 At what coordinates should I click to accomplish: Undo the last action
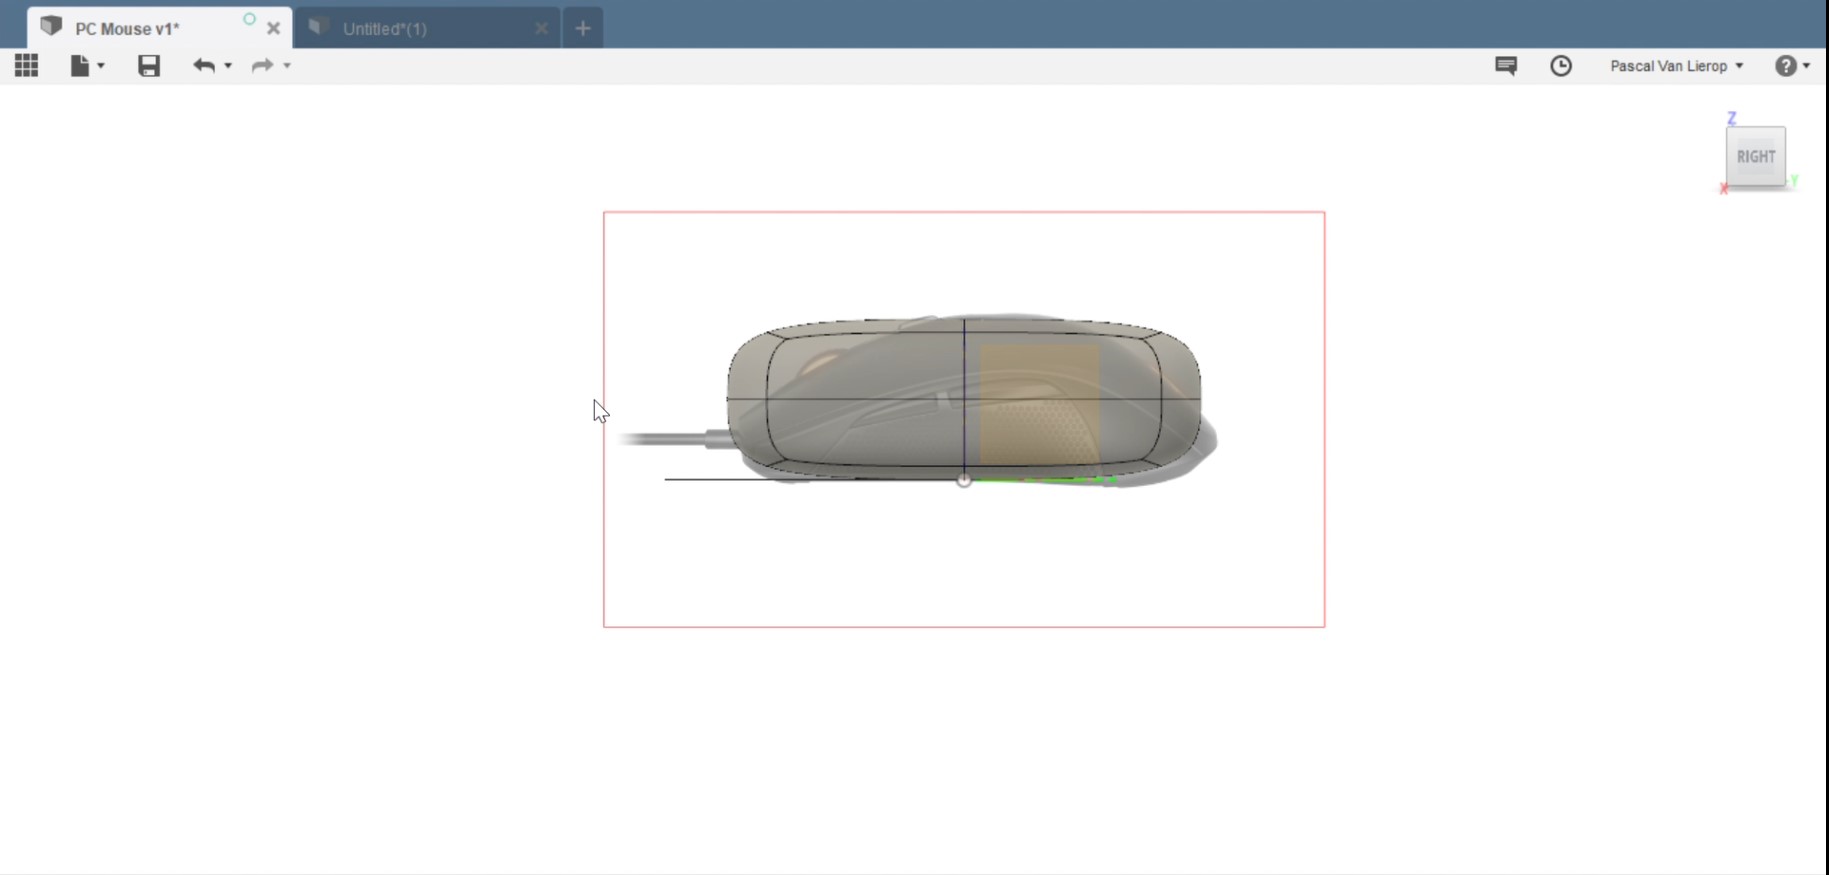coord(204,66)
